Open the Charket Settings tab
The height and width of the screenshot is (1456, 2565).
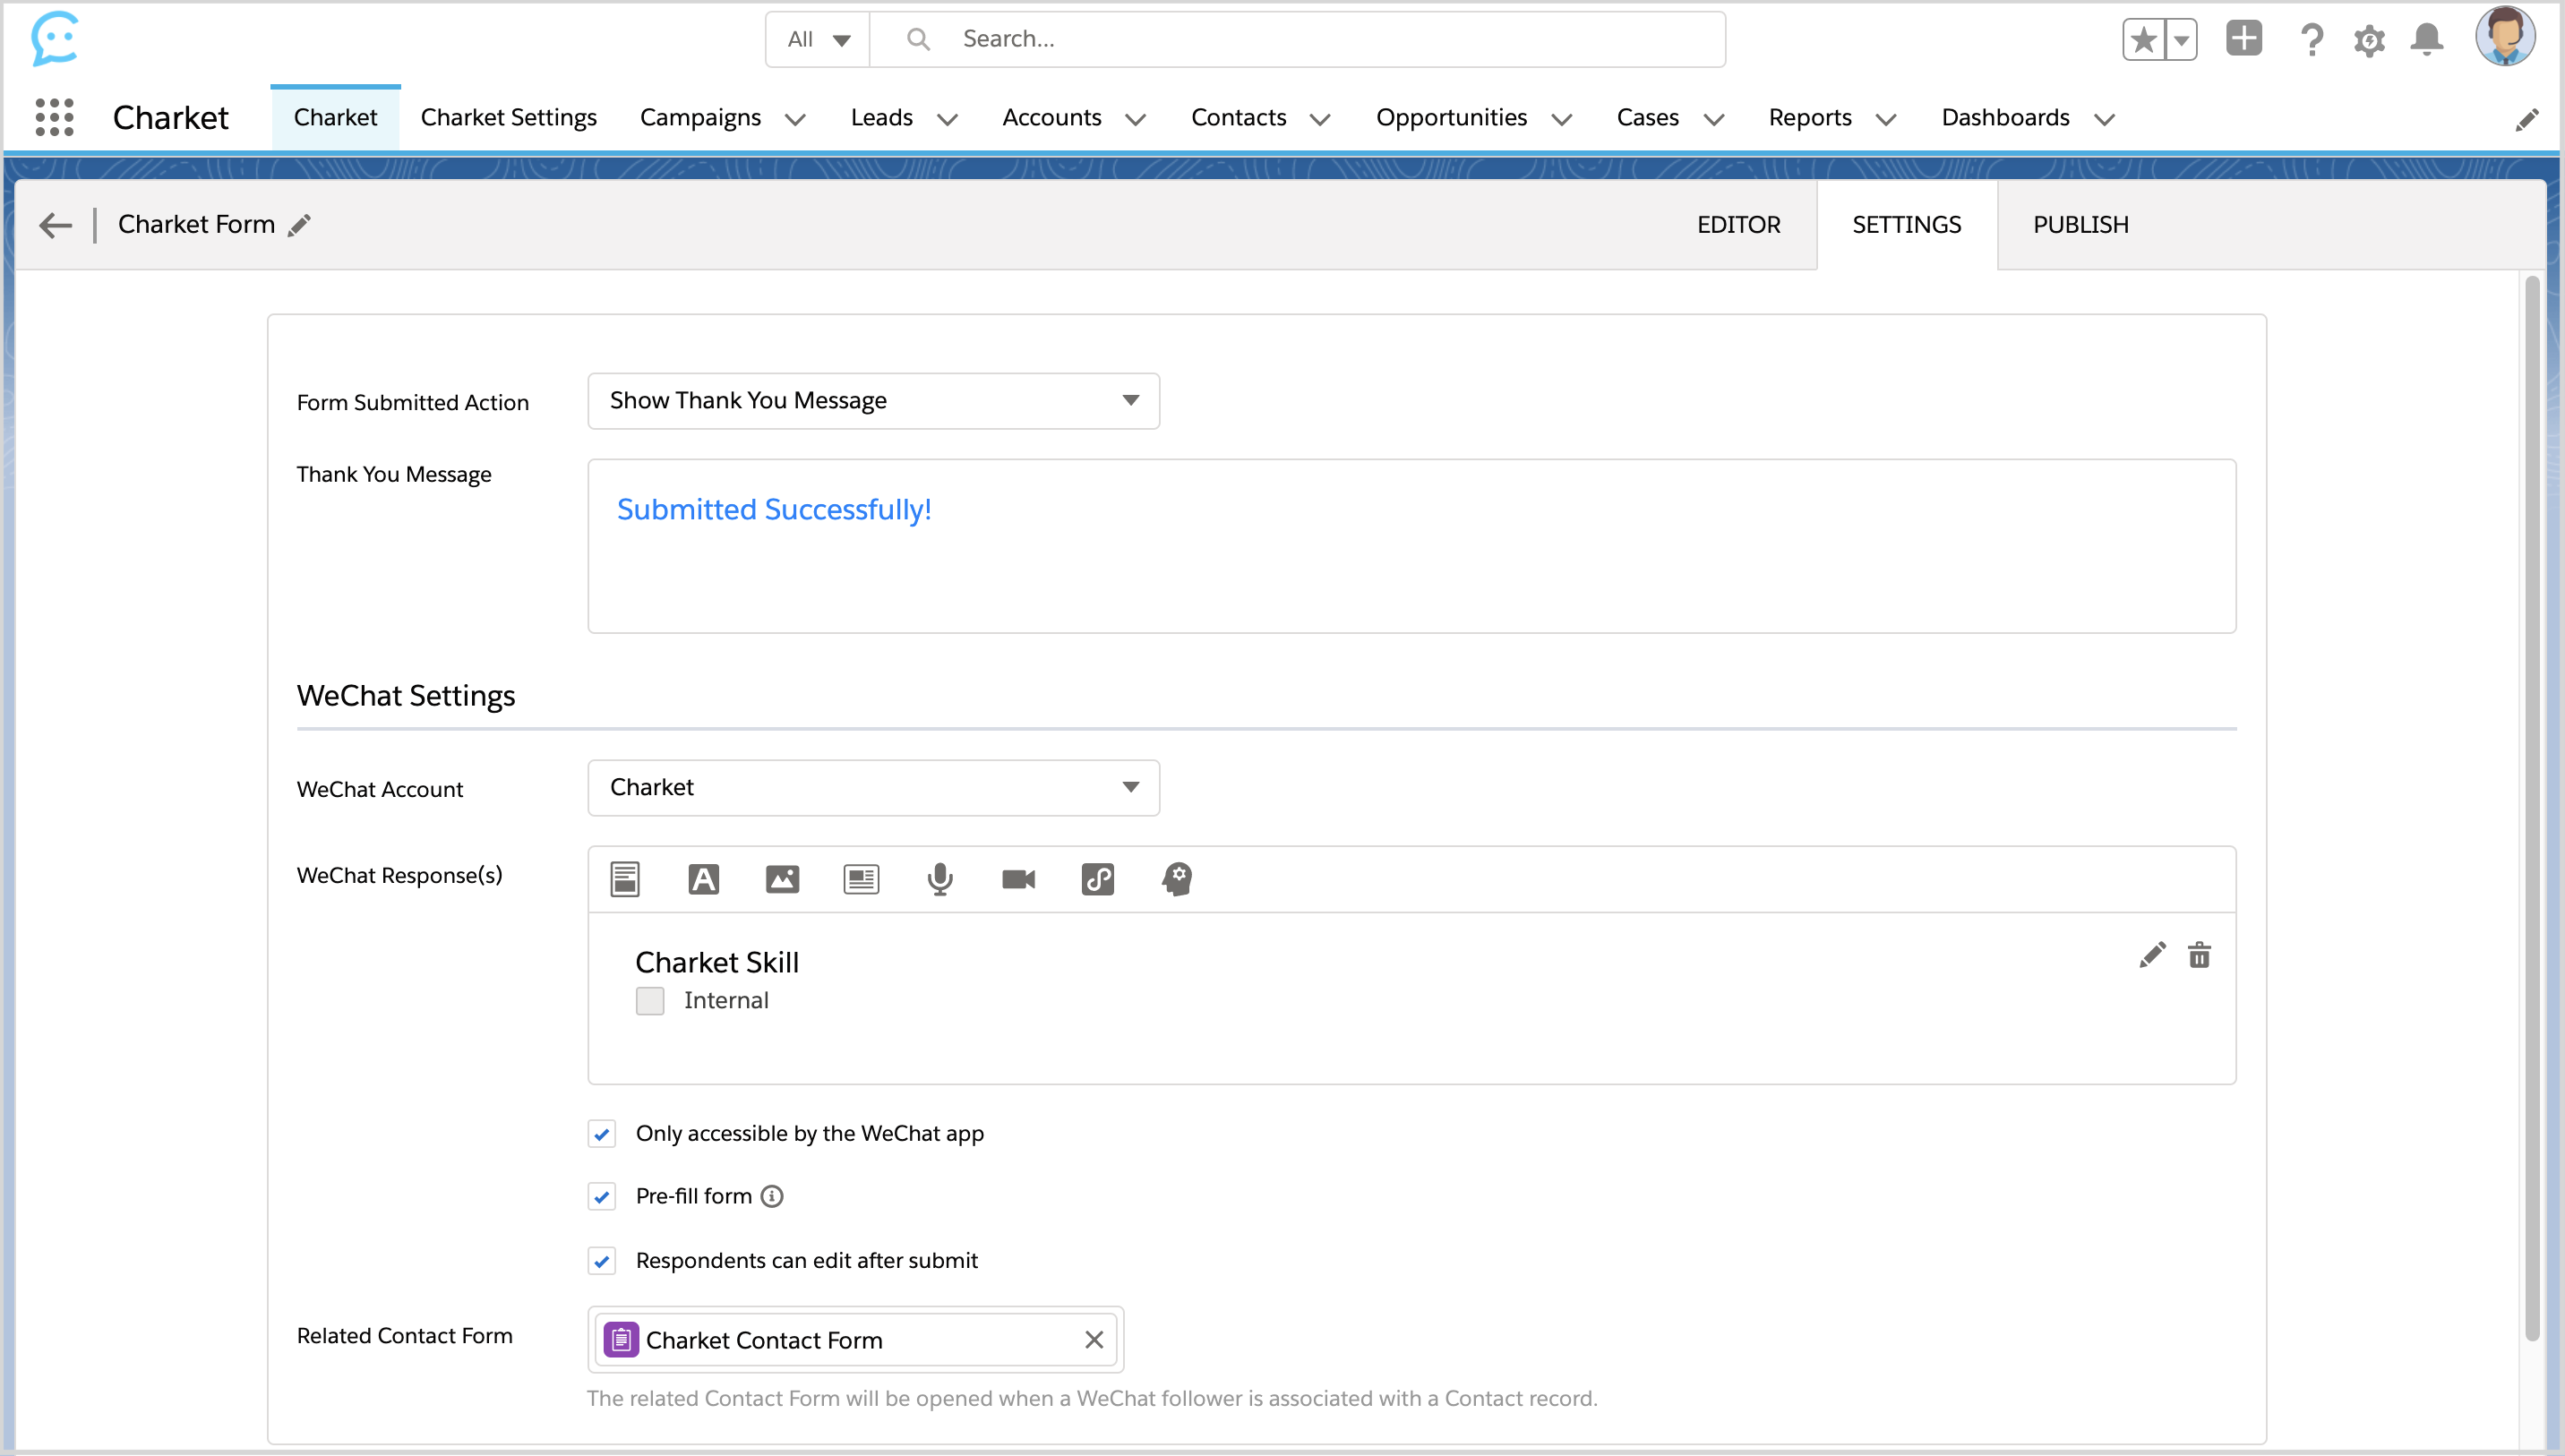(509, 118)
